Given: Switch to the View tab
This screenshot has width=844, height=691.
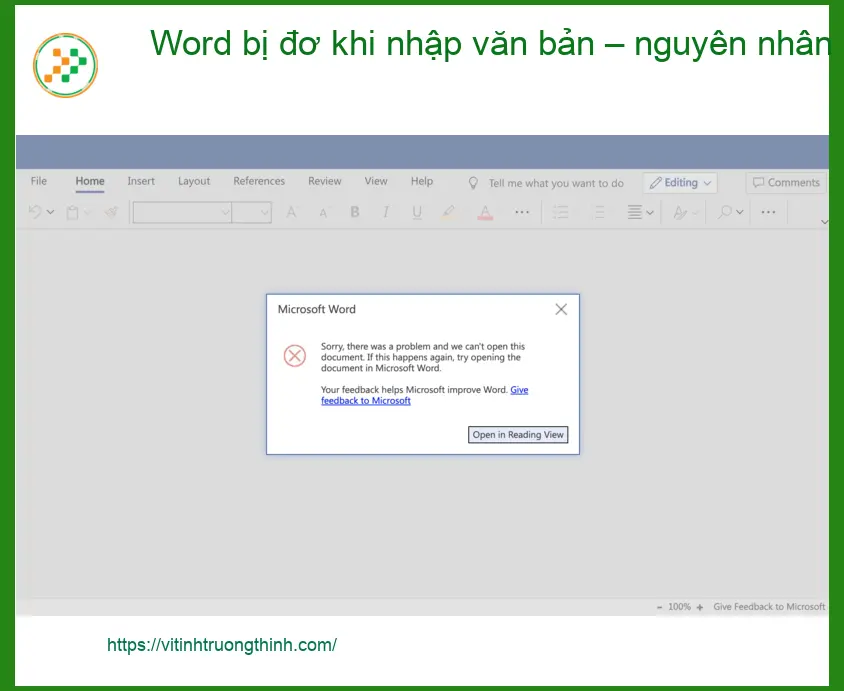Looking at the screenshot, I should pyautogui.click(x=376, y=181).
